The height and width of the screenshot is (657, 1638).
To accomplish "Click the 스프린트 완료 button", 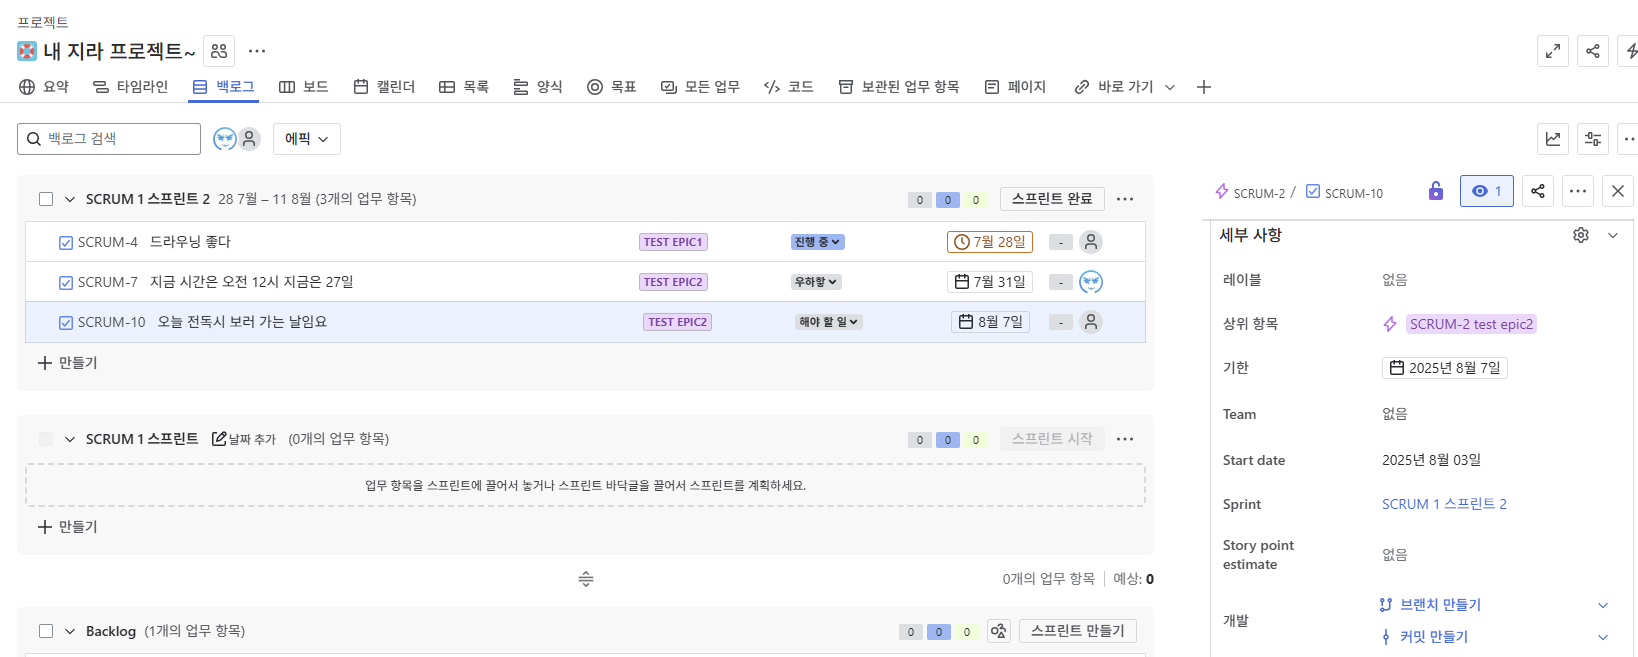I will click(x=1052, y=199).
